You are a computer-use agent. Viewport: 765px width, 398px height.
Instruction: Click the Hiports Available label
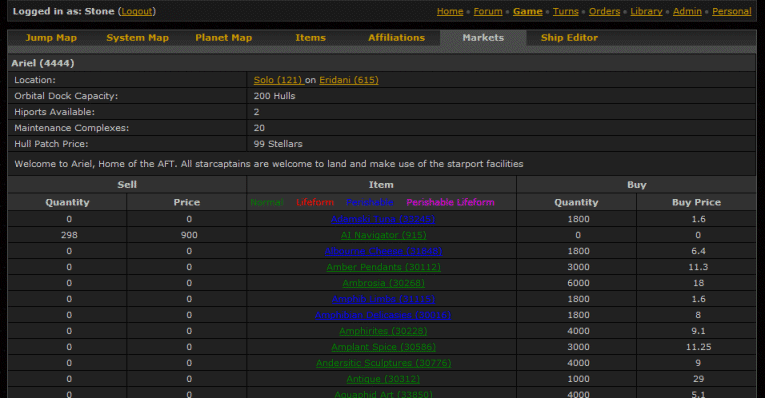coord(55,112)
